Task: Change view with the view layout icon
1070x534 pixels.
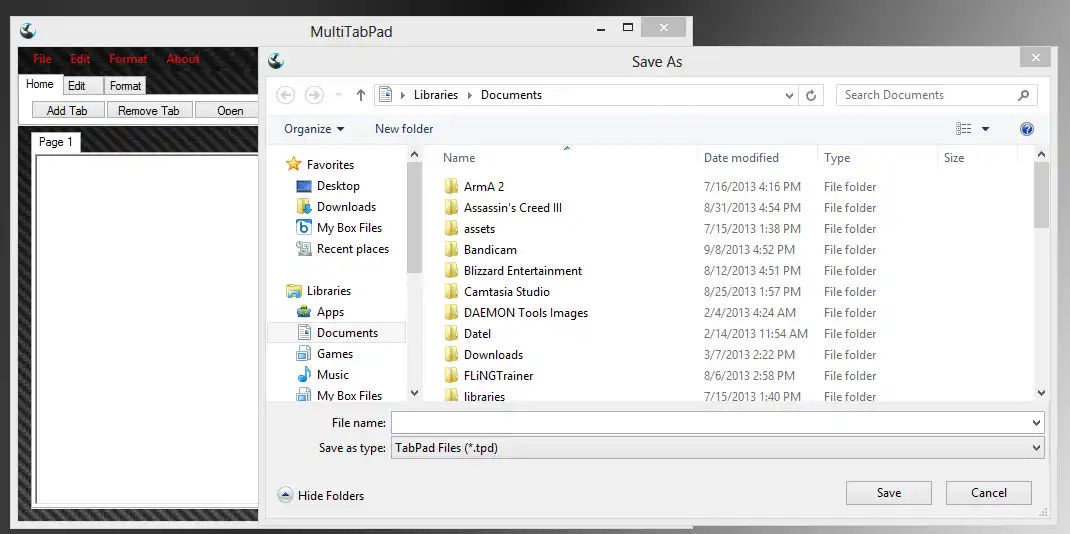Action: pos(964,129)
